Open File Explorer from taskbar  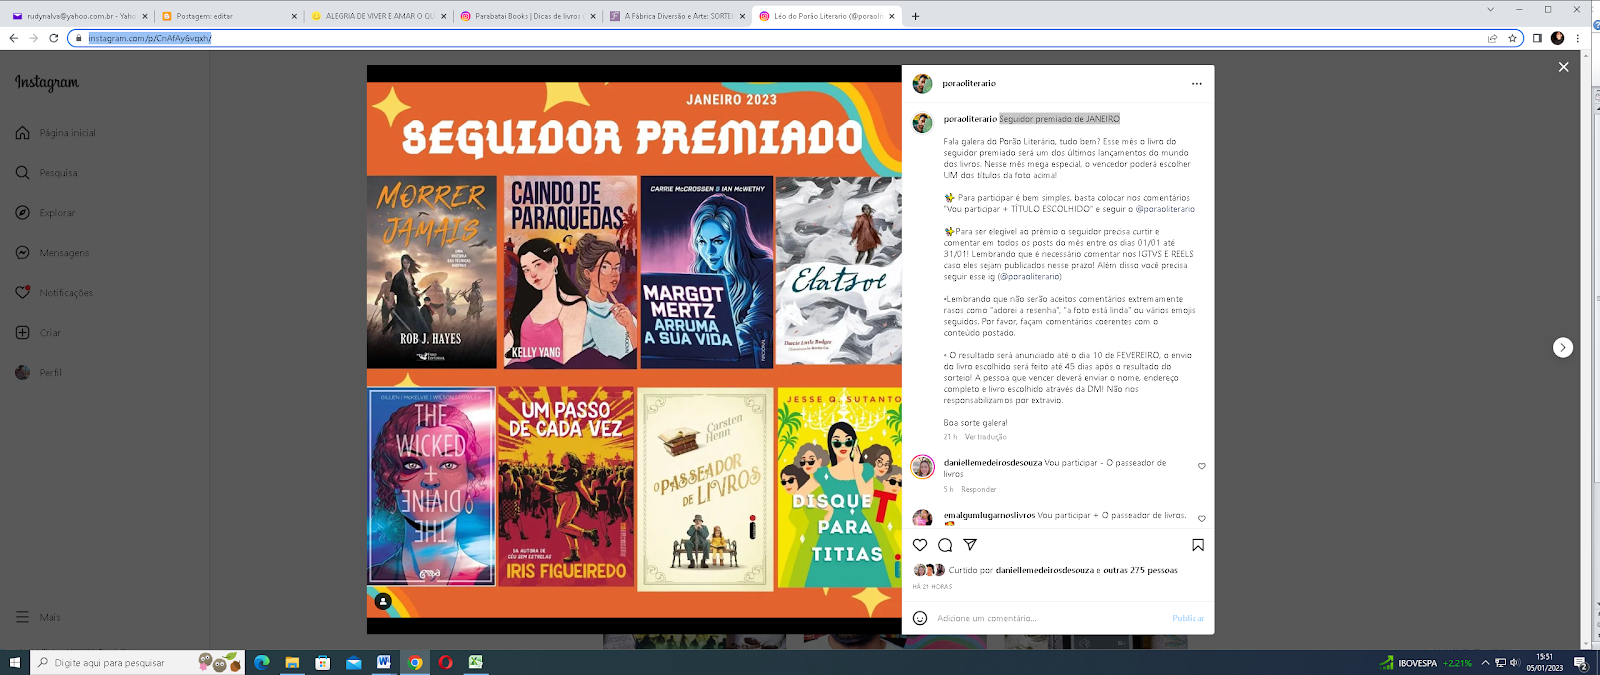(x=292, y=662)
